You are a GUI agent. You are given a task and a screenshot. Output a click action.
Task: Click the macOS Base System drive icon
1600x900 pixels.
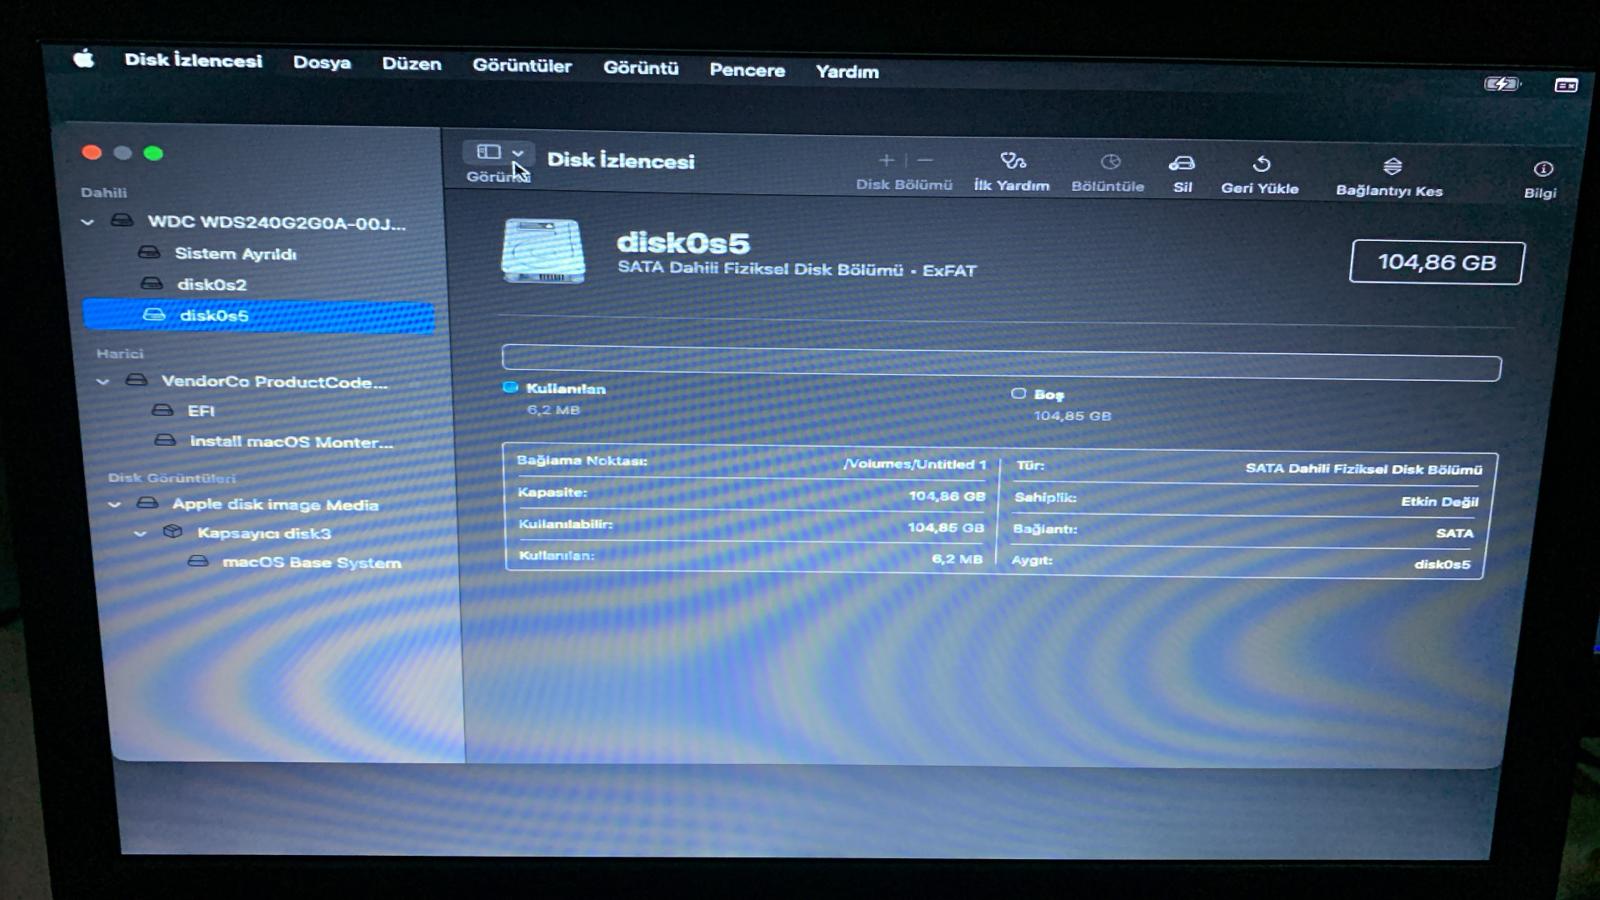coord(198,561)
